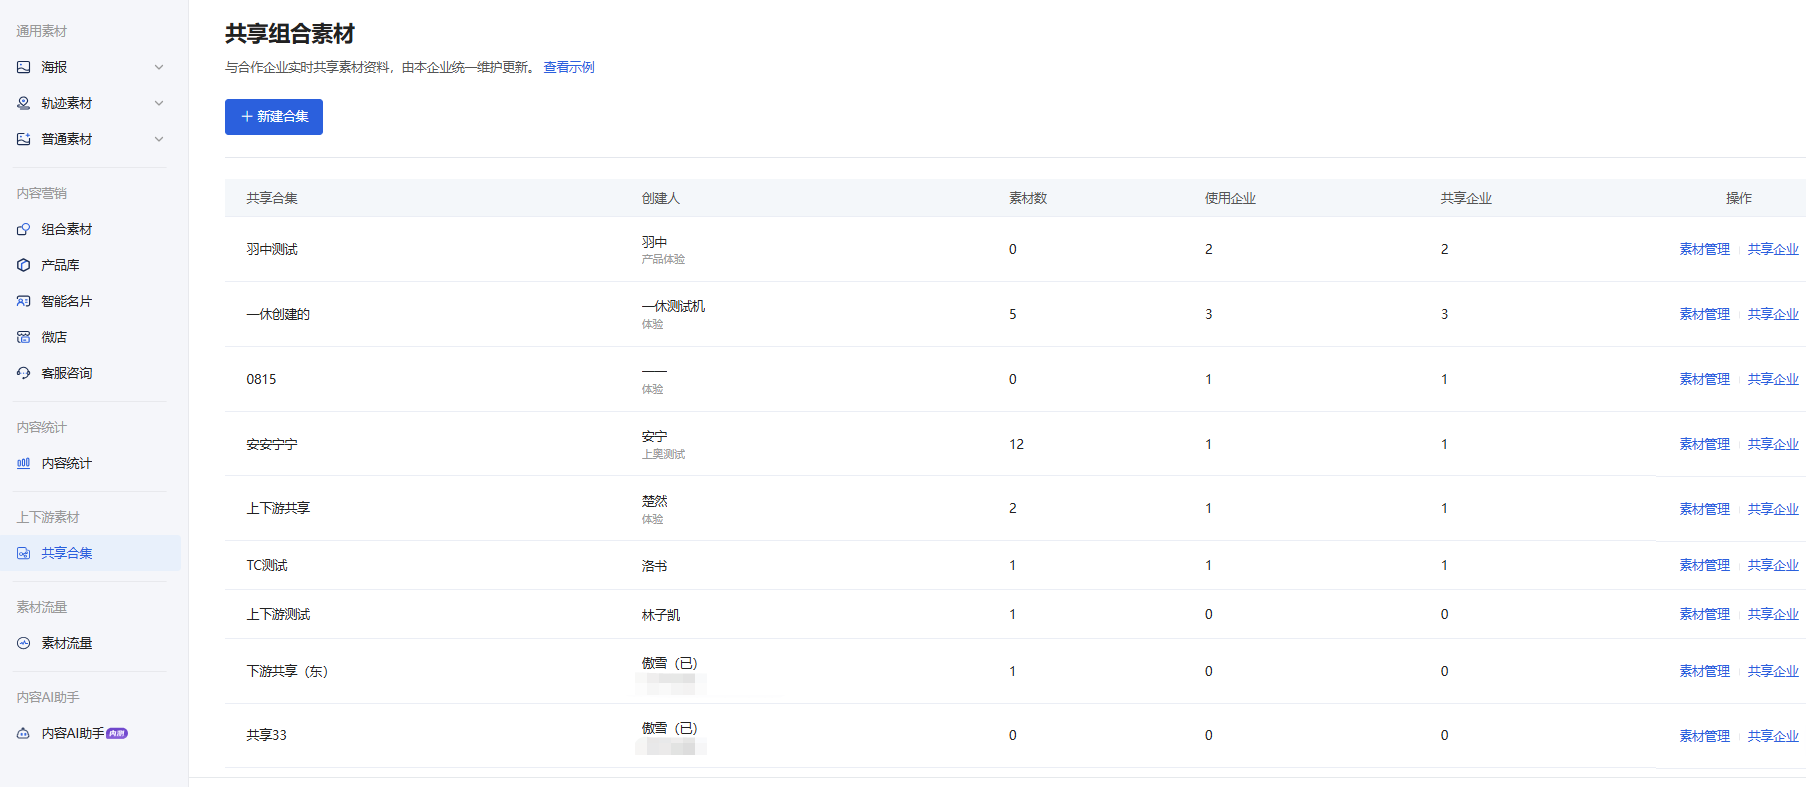The image size is (1806, 787).
Task: Click the 查看示例 link
Action: 569,67
